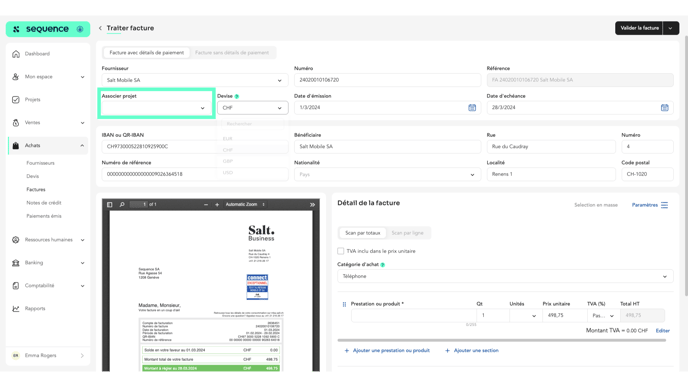Open the Fournisseur Salt Mobile SA dropdown

(195, 80)
